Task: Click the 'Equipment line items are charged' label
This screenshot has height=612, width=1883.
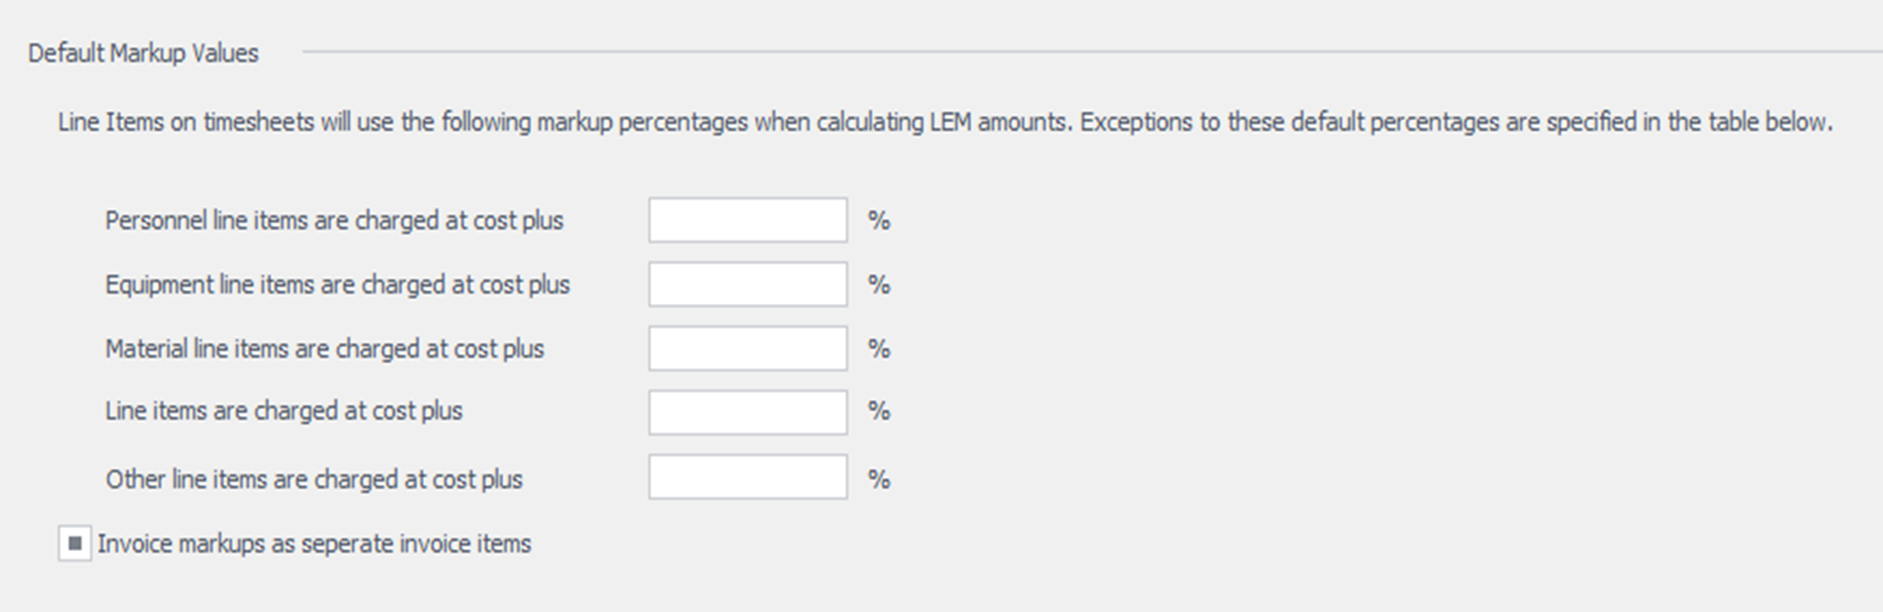Action: [337, 285]
